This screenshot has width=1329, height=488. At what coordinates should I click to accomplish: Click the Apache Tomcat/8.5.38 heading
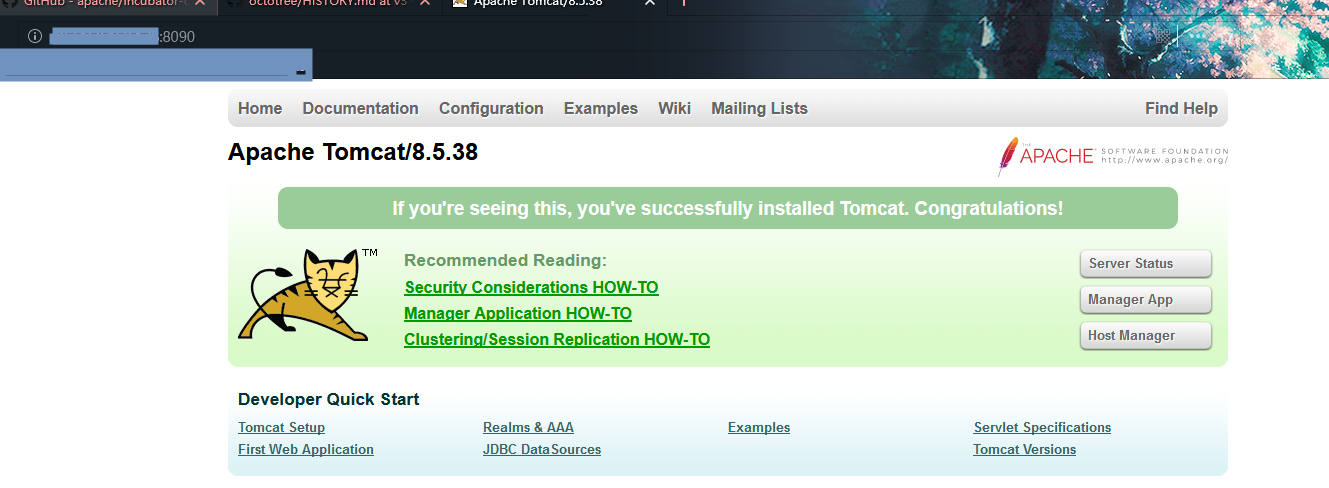[x=353, y=153]
